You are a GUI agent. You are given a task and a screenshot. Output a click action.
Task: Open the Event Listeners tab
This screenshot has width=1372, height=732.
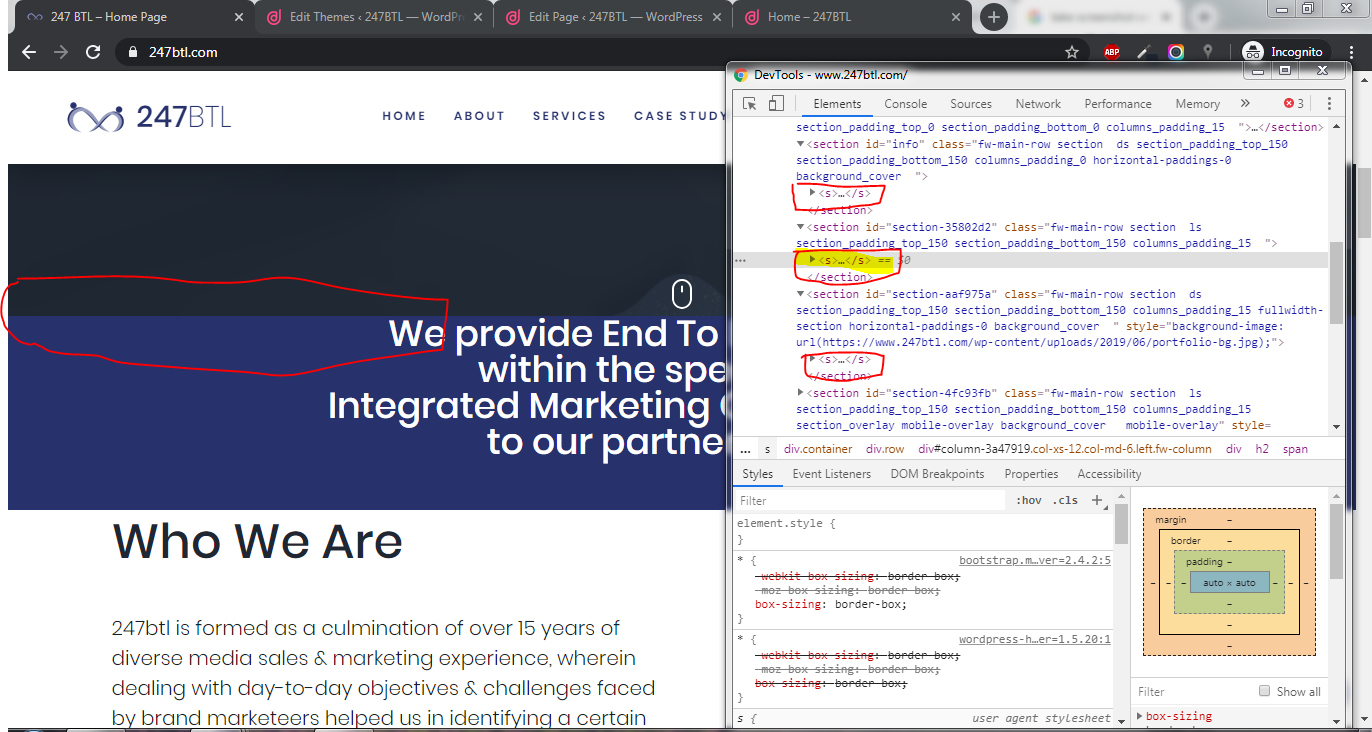tap(831, 474)
